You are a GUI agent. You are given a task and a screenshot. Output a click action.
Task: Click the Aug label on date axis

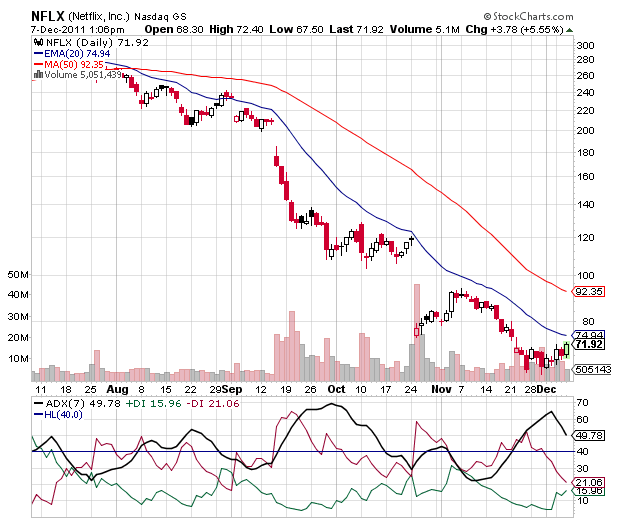(117, 389)
